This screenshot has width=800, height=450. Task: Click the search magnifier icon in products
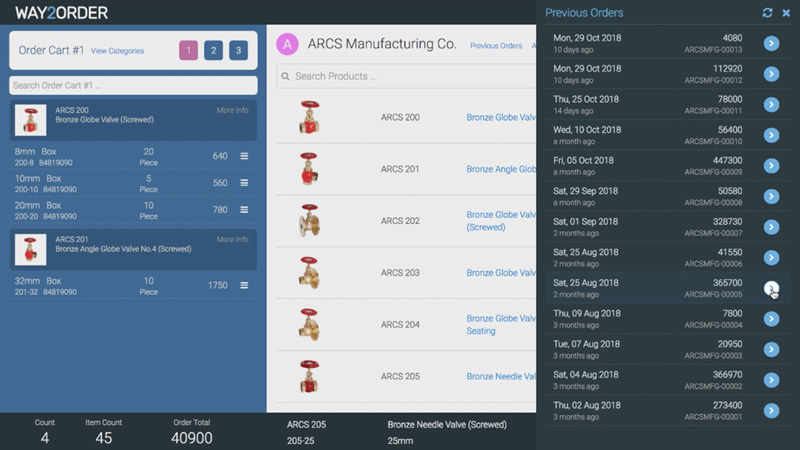point(285,77)
